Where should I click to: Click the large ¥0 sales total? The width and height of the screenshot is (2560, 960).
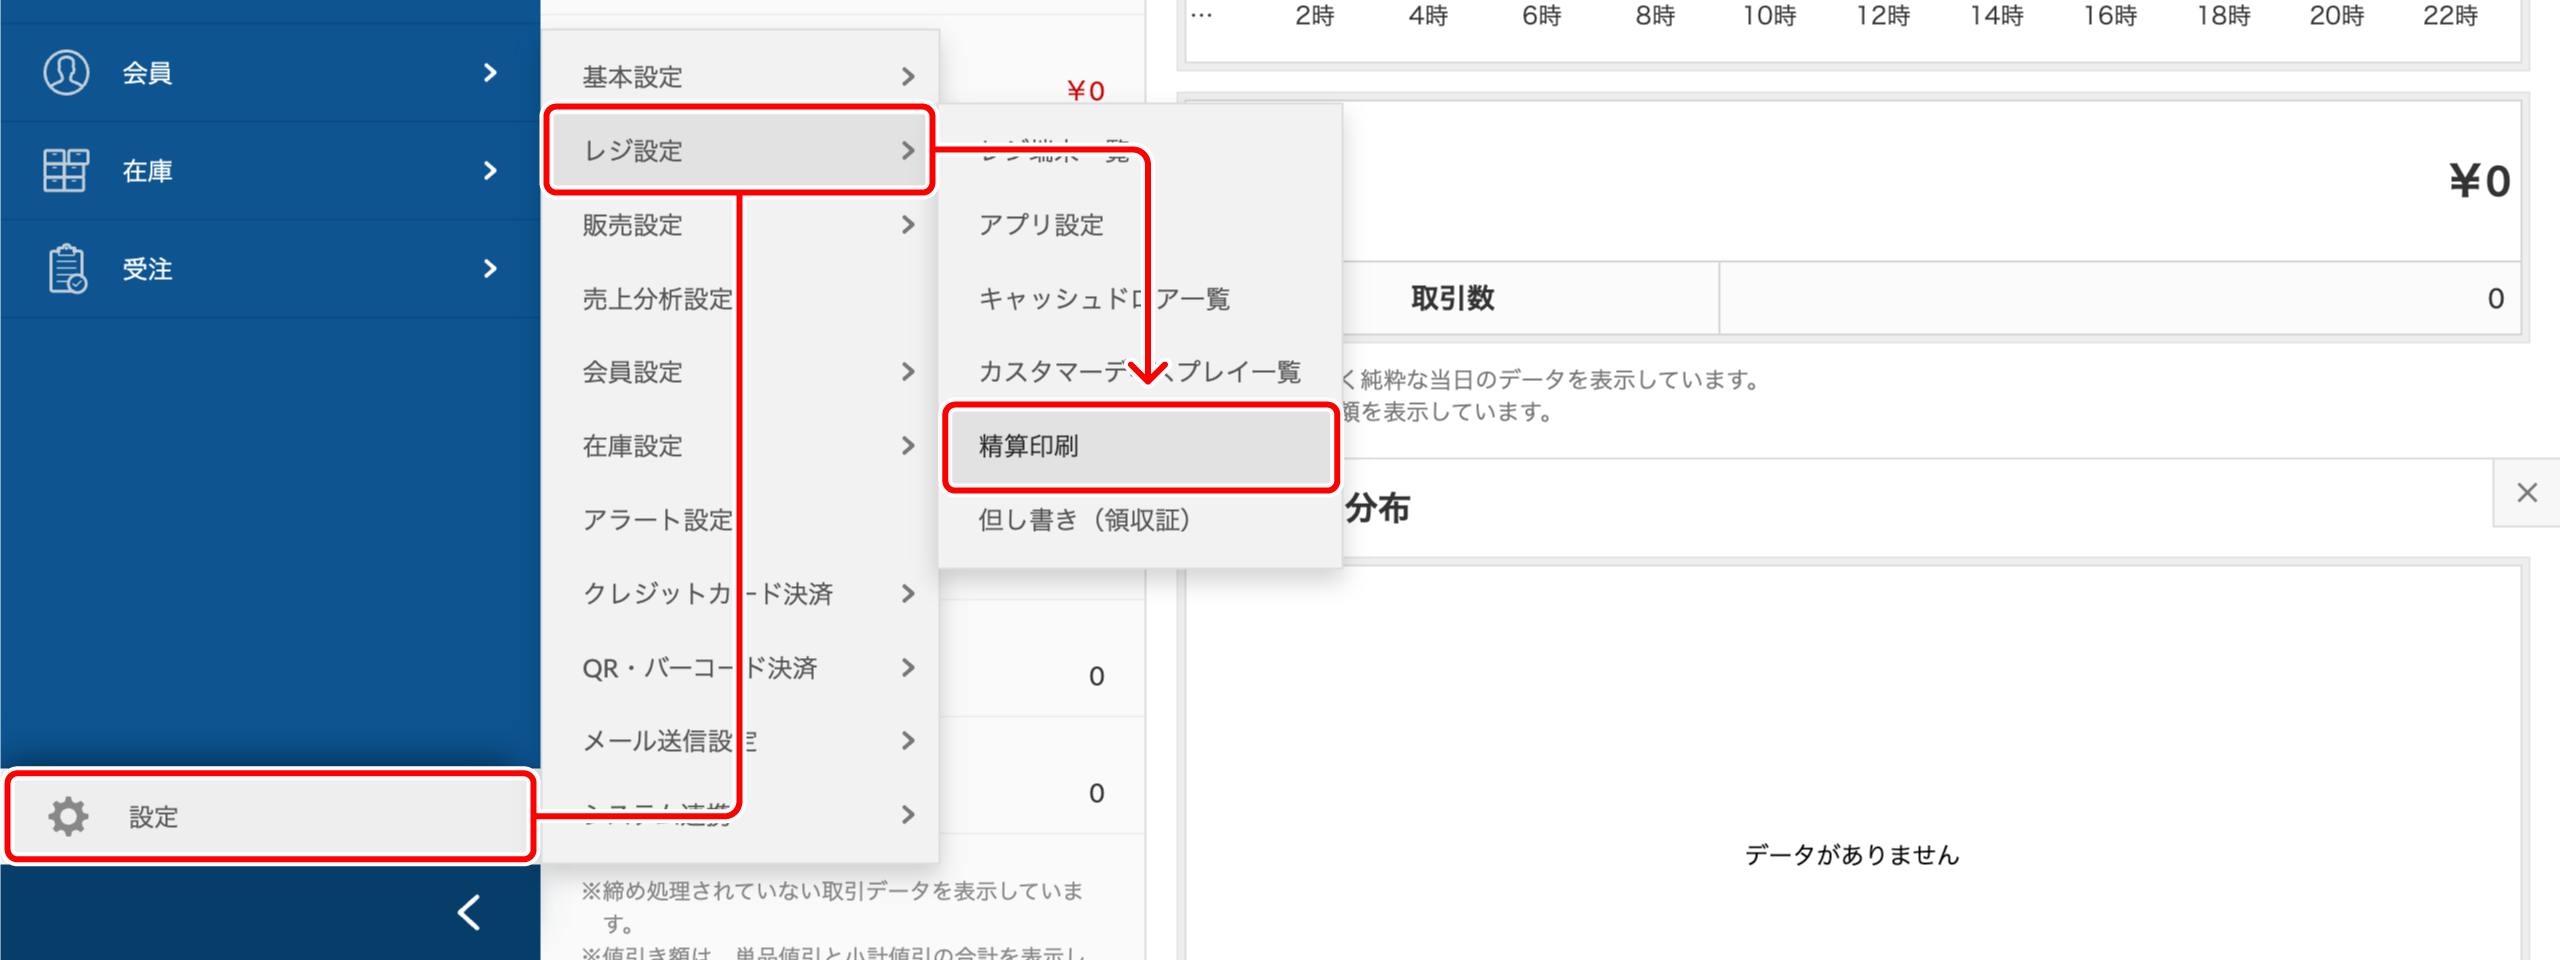pyautogui.click(x=2480, y=181)
